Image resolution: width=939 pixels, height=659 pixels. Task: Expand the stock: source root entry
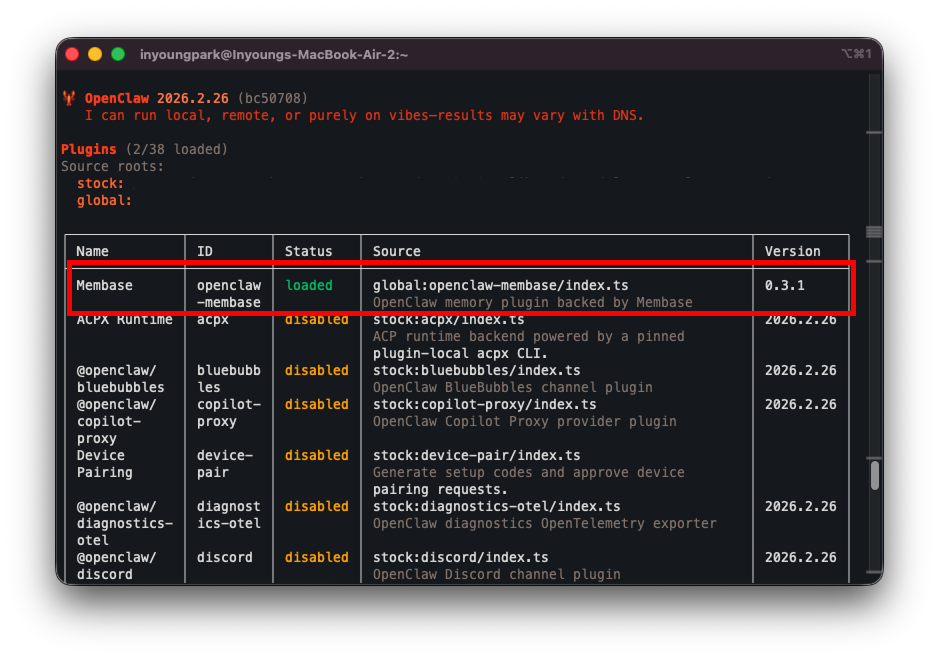[100, 183]
